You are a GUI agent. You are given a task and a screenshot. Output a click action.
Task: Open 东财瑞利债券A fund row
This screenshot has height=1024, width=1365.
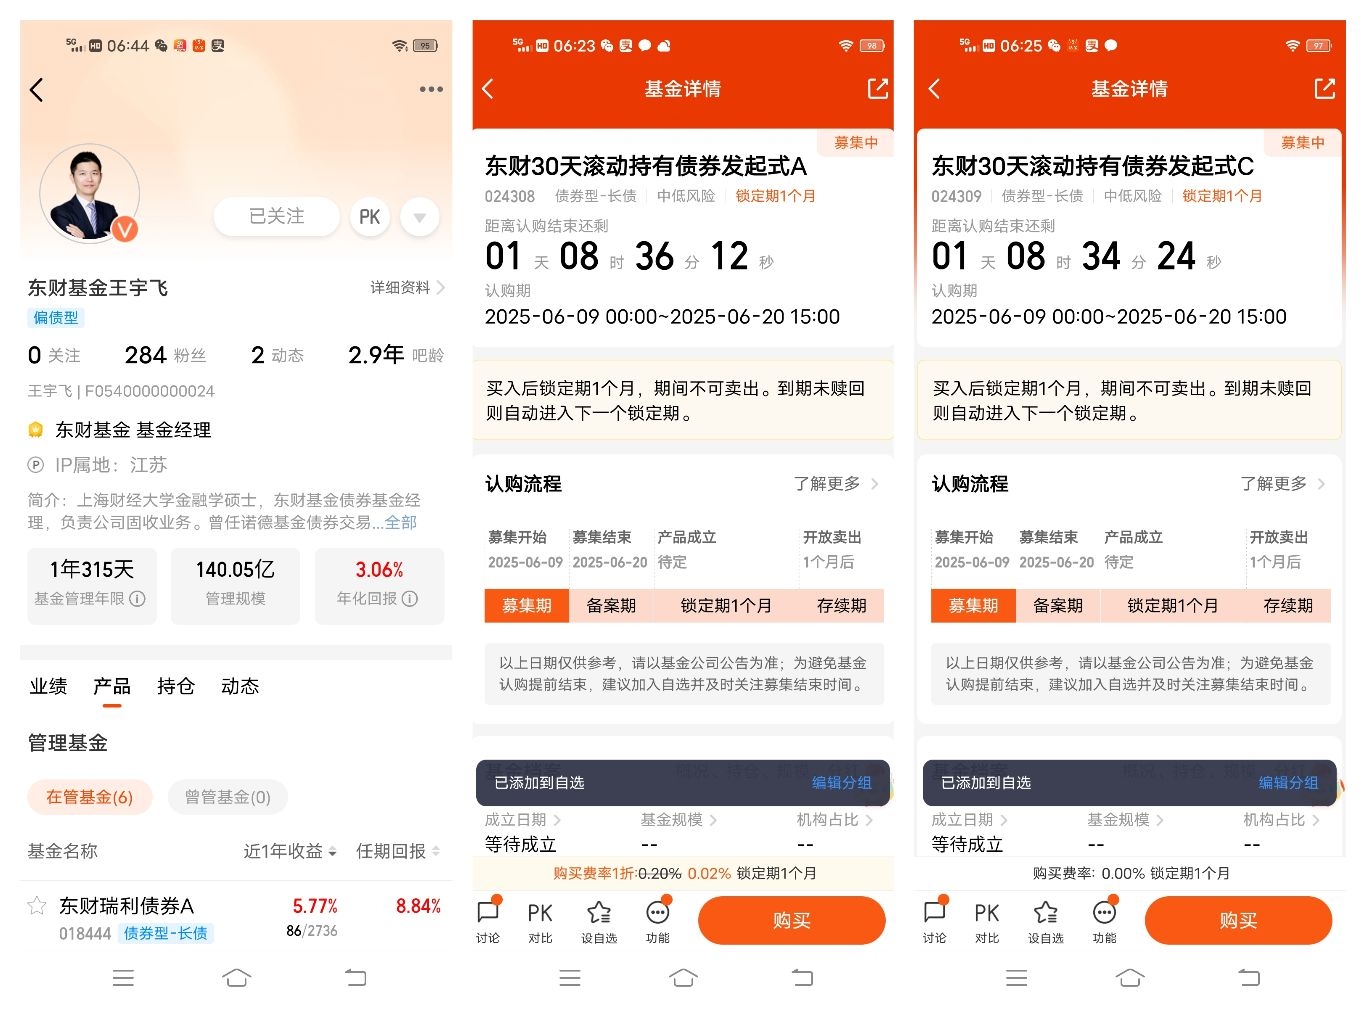click(x=236, y=918)
